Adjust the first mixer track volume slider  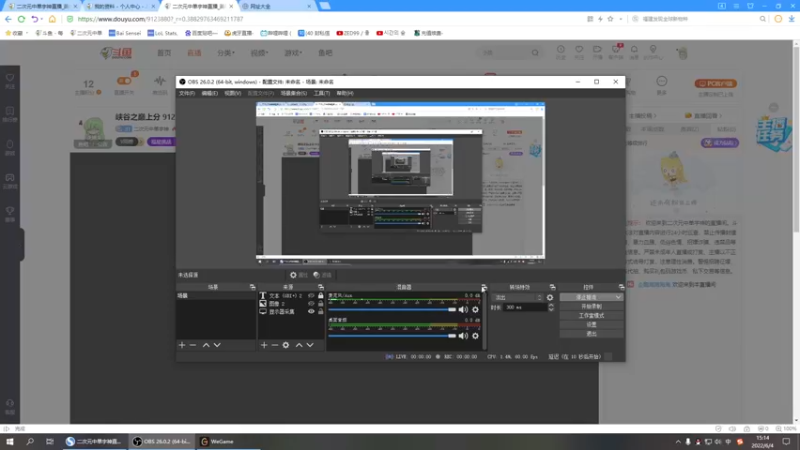392,309
